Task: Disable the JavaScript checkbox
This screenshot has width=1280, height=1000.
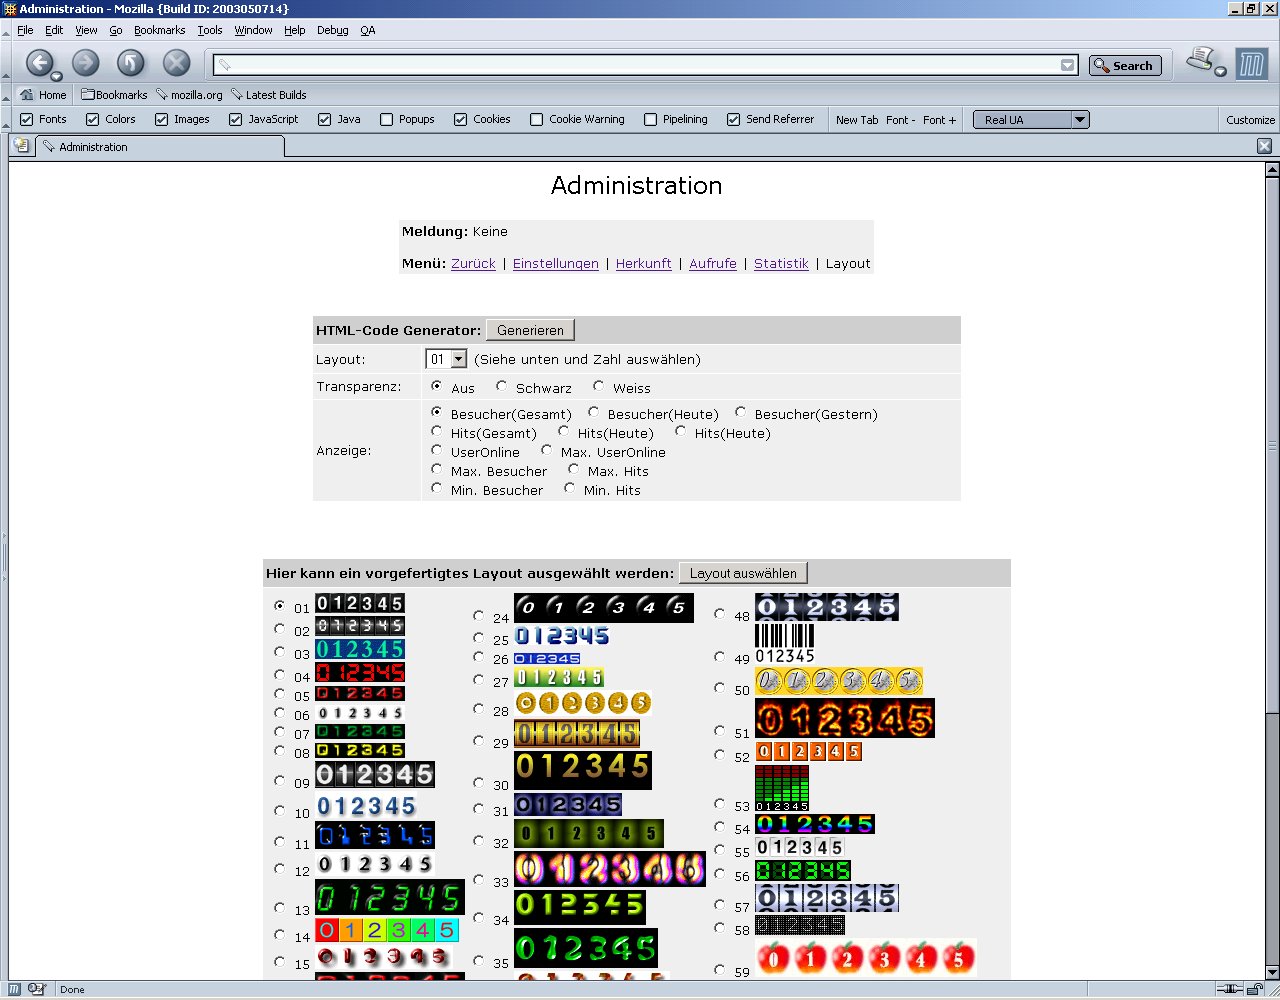Action: point(236,119)
